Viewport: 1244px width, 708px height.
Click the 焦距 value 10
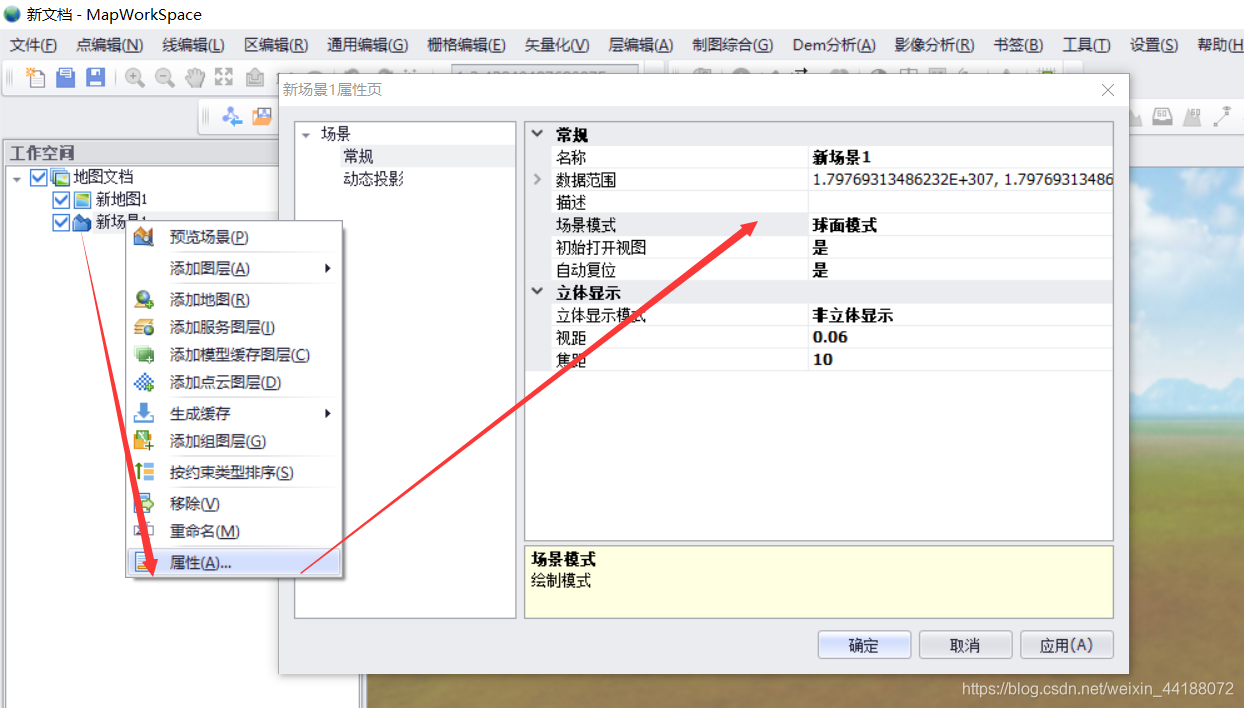[960, 359]
